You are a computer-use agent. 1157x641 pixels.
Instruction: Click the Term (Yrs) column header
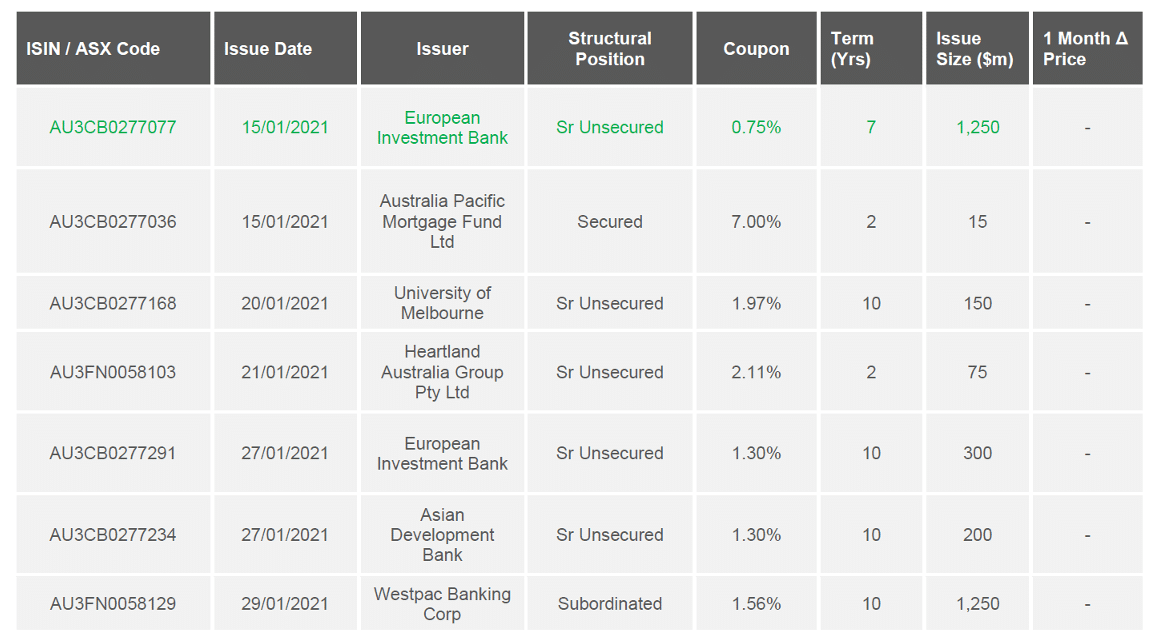tap(871, 49)
